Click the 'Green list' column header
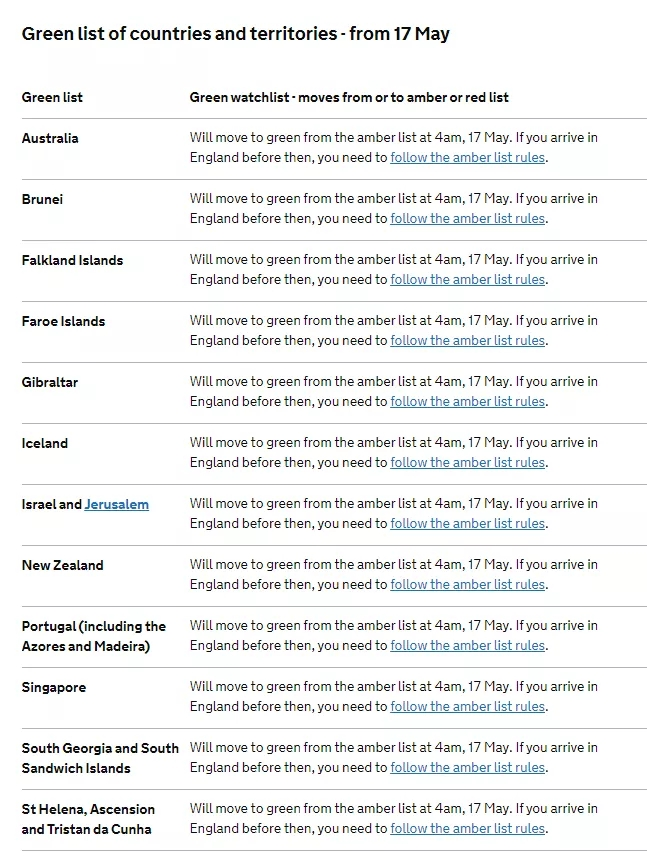This screenshot has height=857, width=647. [x=52, y=97]
